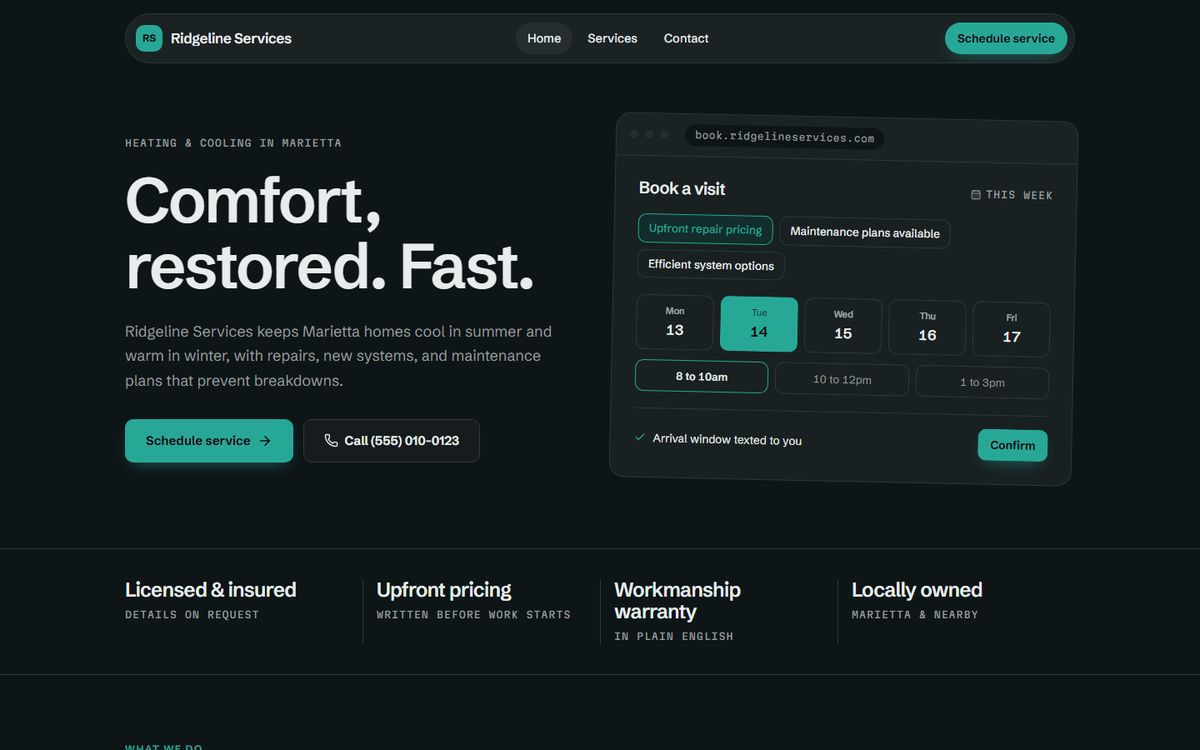Choose the 10 to 12pm time slot
The height and width of the screenshot is (750, 1200).
click(x=842, y=379)
